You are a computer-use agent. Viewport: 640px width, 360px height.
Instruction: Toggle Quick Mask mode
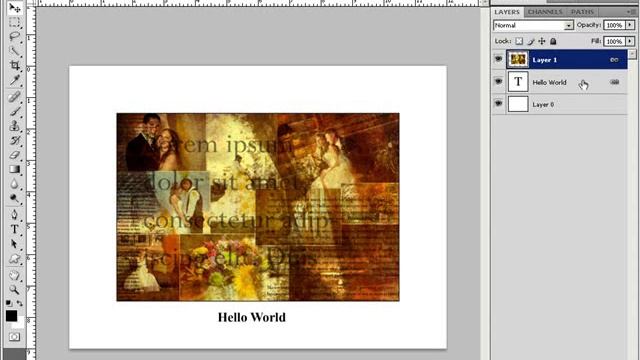(x=14, y=337)
